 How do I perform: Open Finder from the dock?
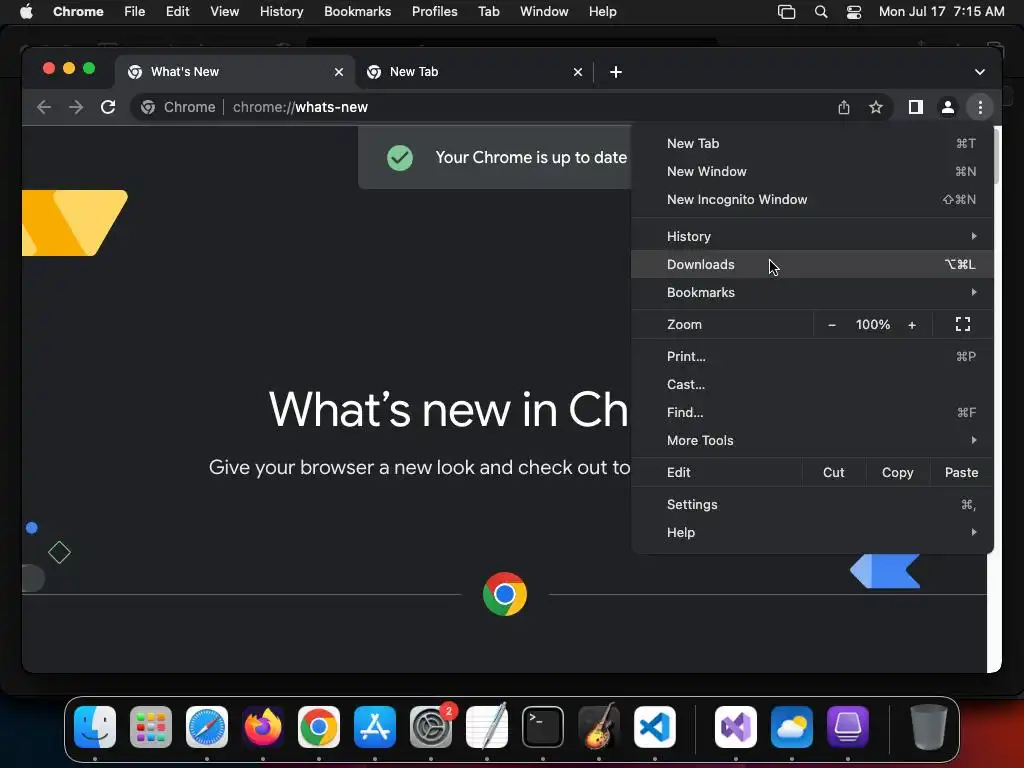pos(95,727)
